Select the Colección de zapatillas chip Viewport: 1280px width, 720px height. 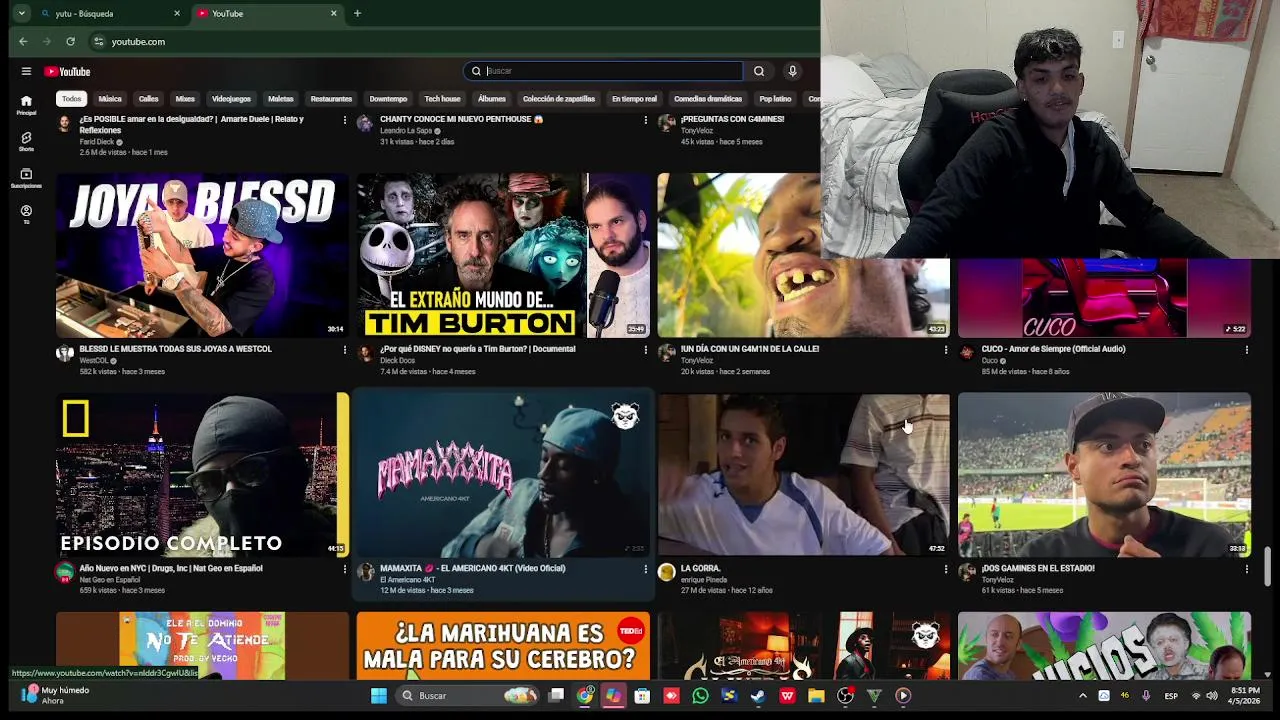[559, 99]
